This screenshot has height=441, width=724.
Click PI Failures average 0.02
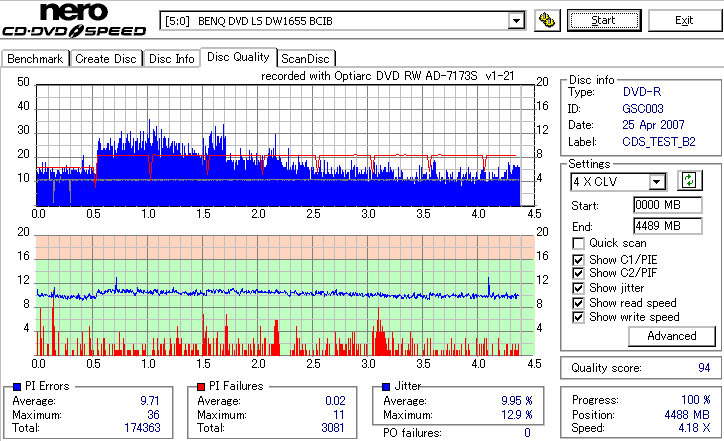[335, 401]
